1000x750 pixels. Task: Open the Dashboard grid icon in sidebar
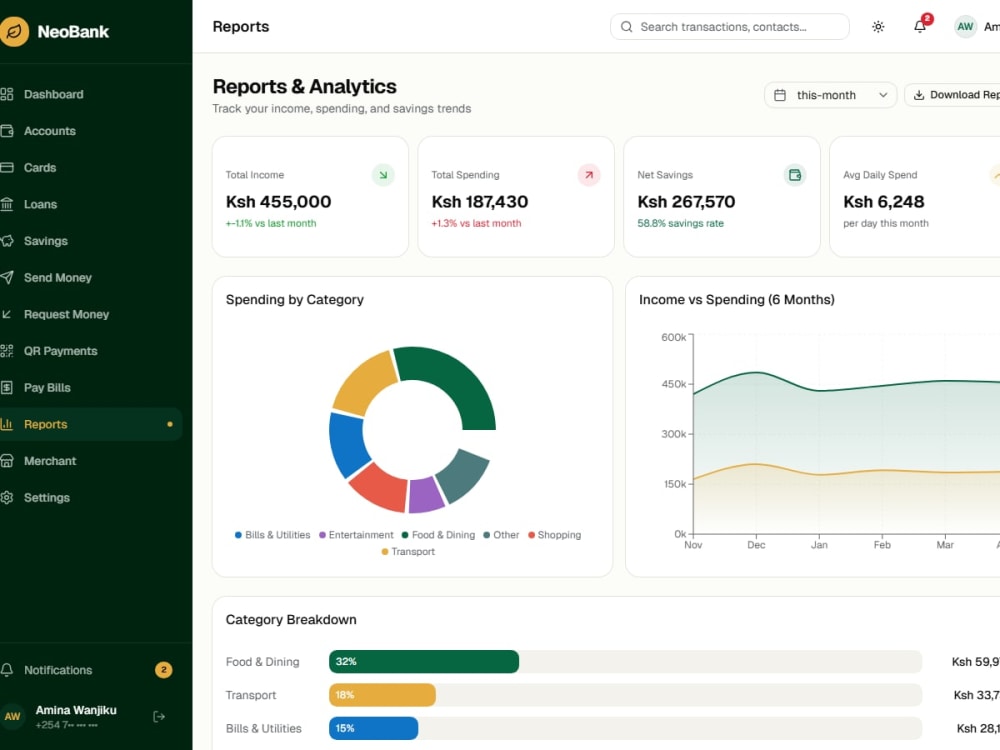[x=6, y=94]
